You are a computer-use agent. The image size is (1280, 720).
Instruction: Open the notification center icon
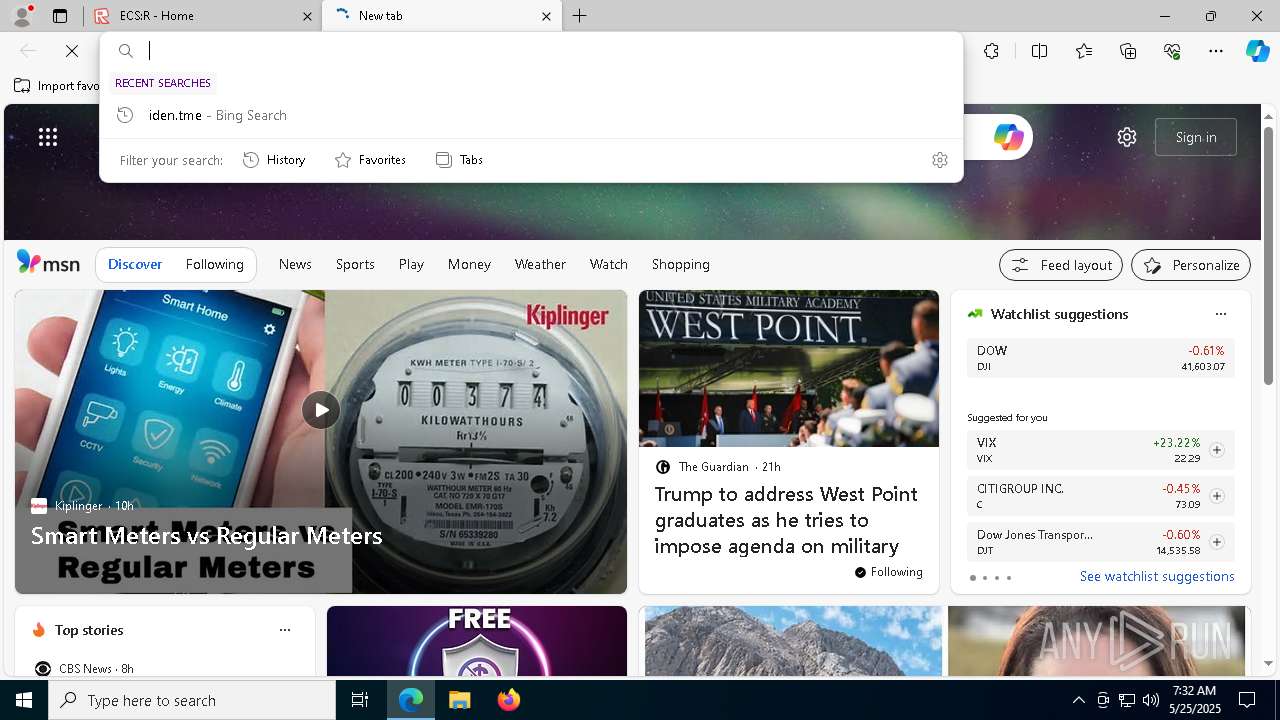(x=1247, y=700)
